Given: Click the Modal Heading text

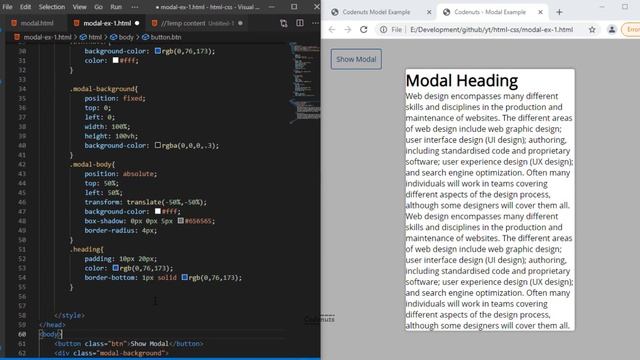Looking at the screenshot, I should click(x=462, y=80).
